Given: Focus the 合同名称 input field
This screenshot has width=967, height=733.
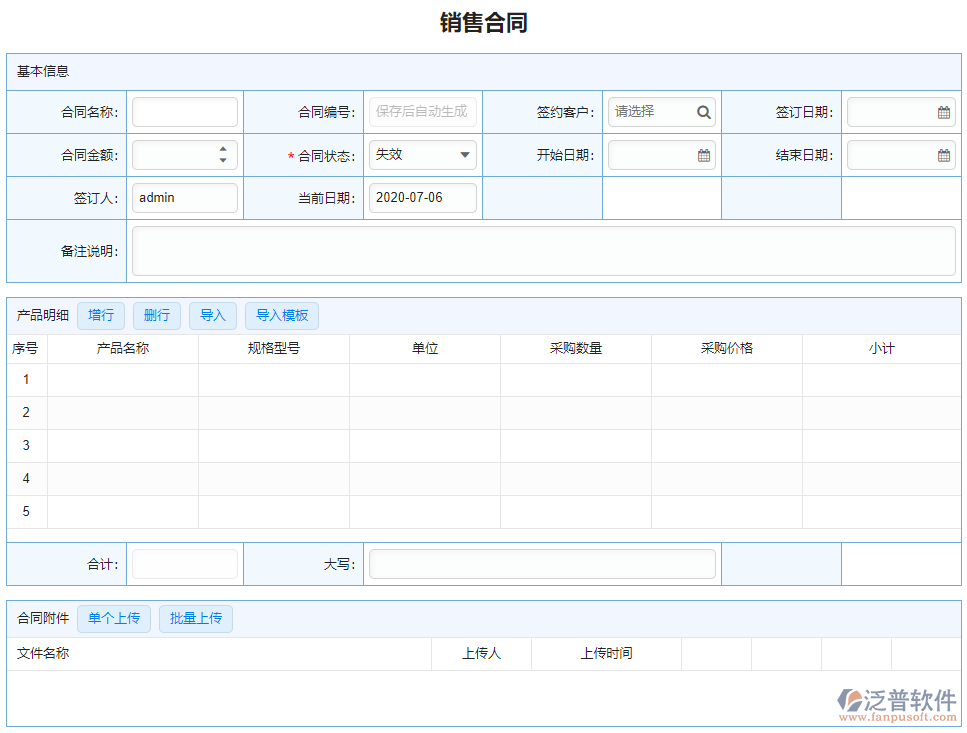Looking at the screenshot, I should pyautogui.click(x=185, y=112).
